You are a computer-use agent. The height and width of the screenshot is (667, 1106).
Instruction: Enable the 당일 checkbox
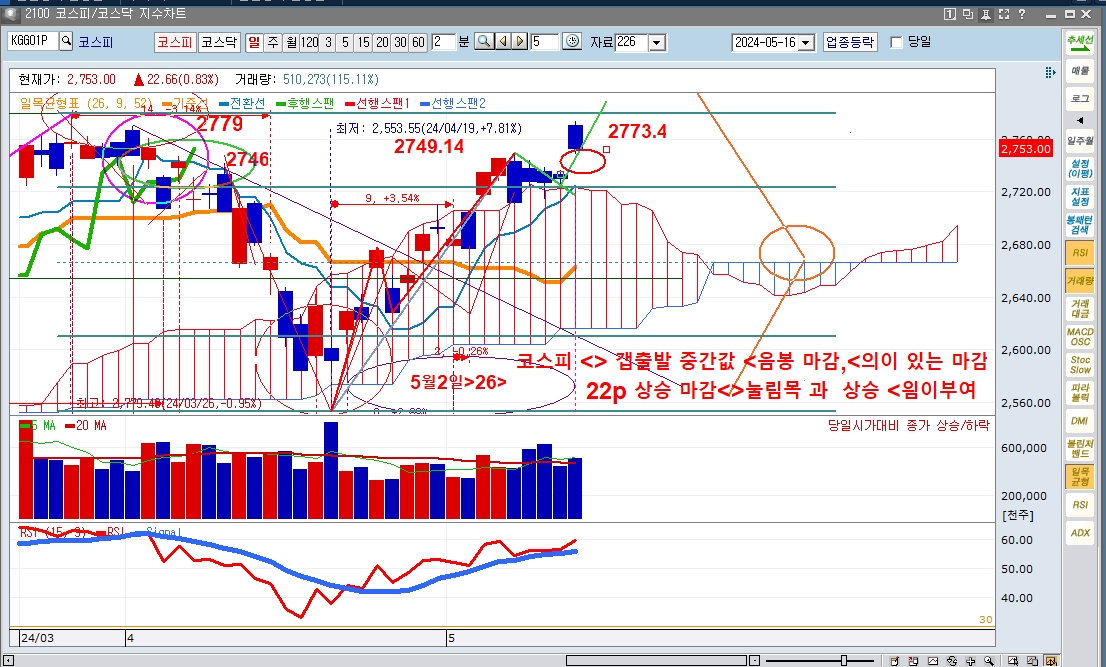pyautogui.click(x=896, y=42)
